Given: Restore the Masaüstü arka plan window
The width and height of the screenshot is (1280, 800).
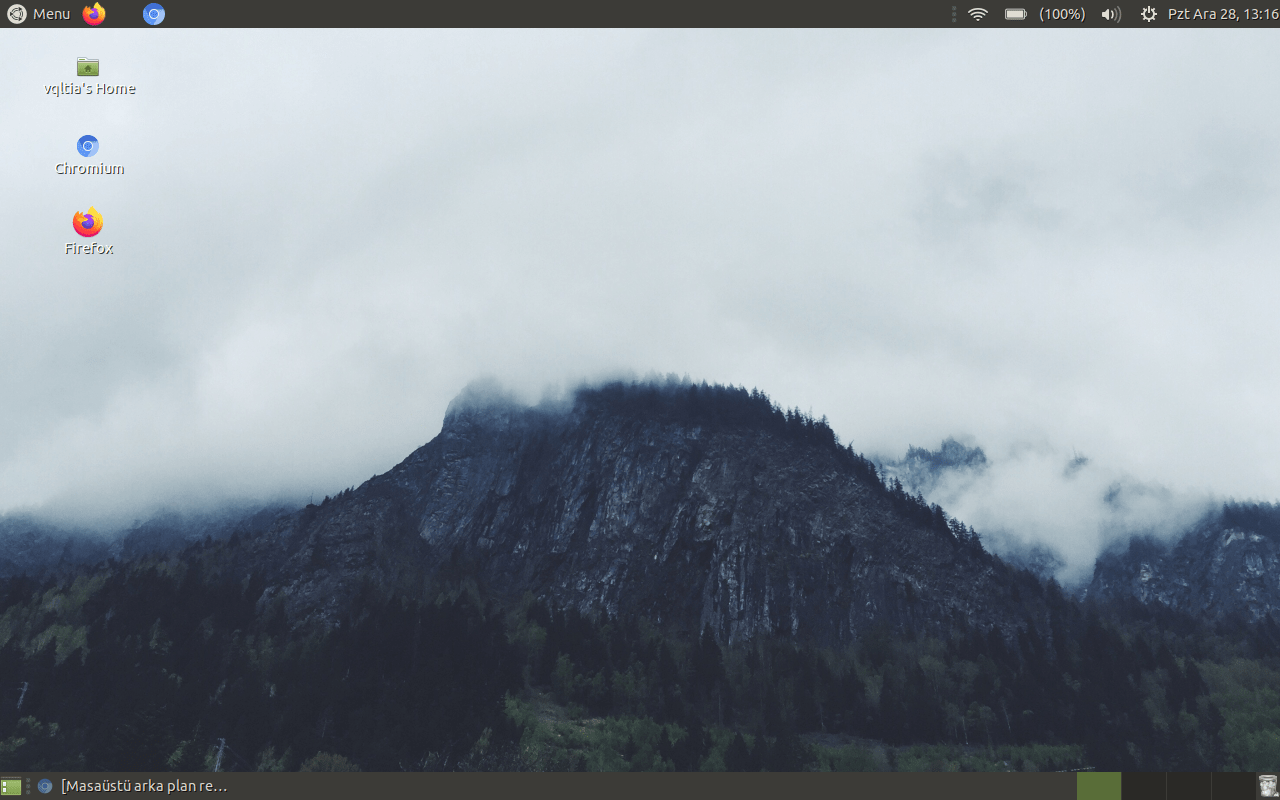Looking at the screenshot, I should [133, 786].
